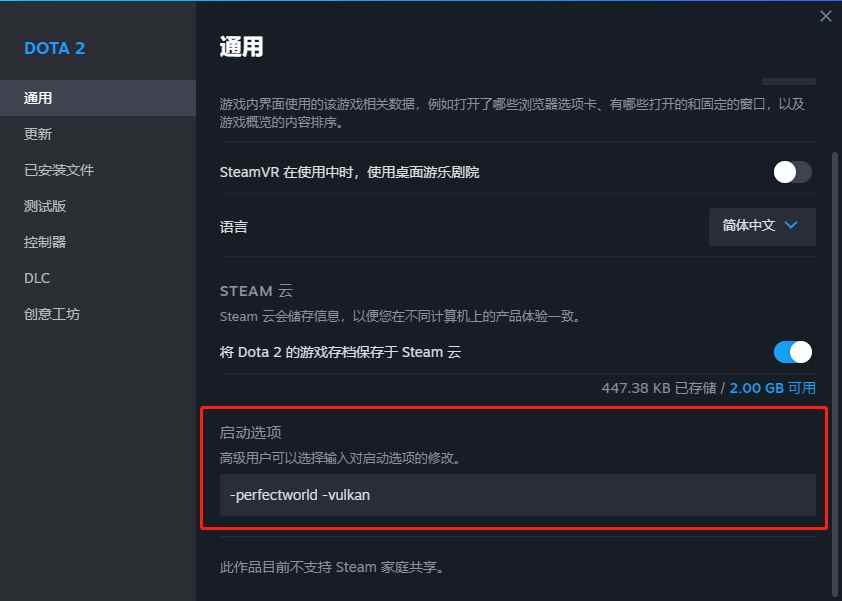Click the 启动选项 heading
Image resolution: width=842 pixels, height=601 pixels.
[x=250, y=432]
